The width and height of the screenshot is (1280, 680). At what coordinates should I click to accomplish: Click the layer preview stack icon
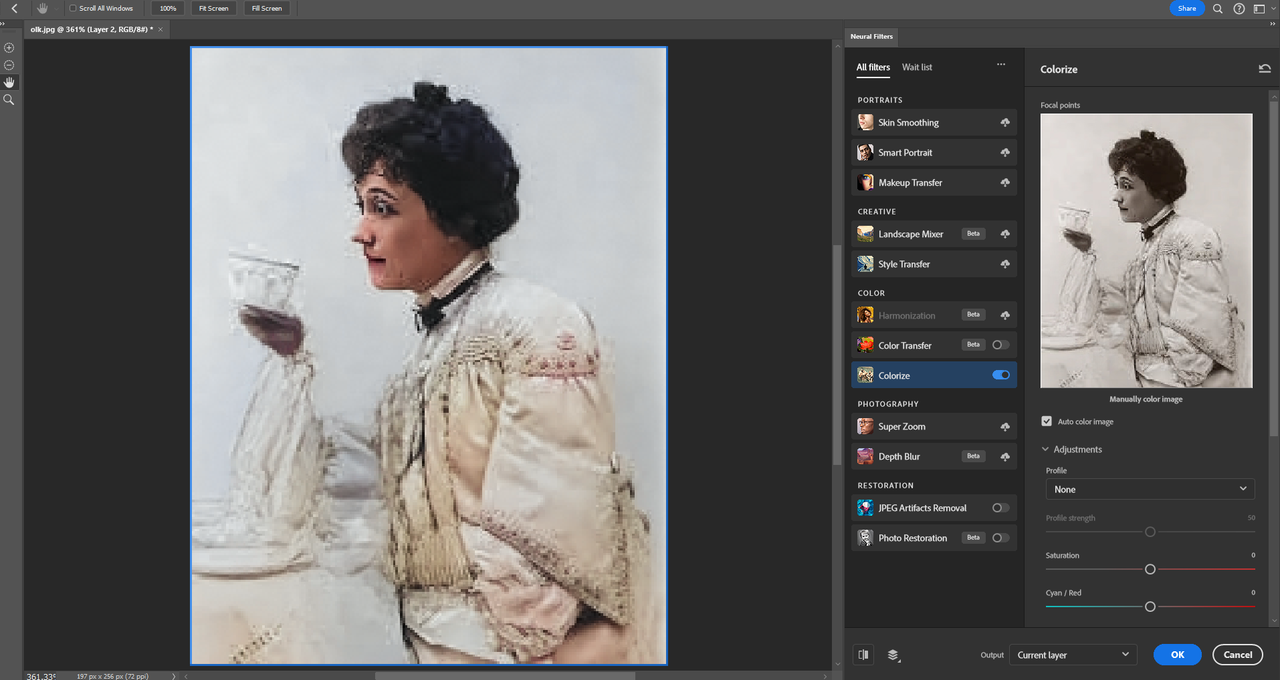click(893, 655)
